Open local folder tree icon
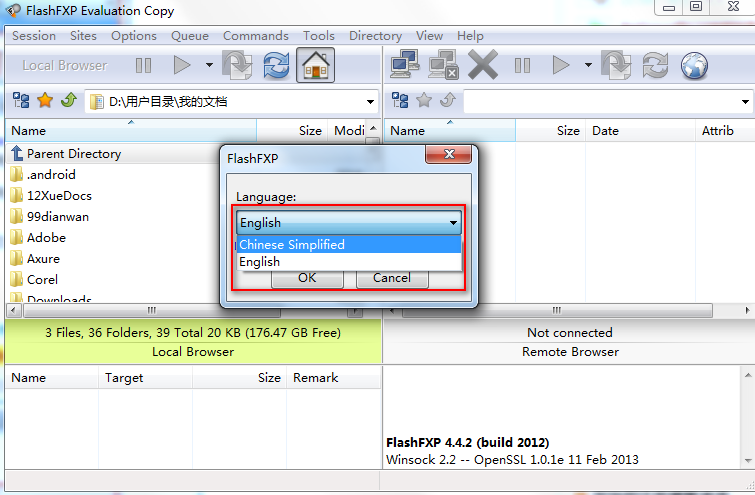The height and width of the screenshot is (495, 755). click(21, 101)
